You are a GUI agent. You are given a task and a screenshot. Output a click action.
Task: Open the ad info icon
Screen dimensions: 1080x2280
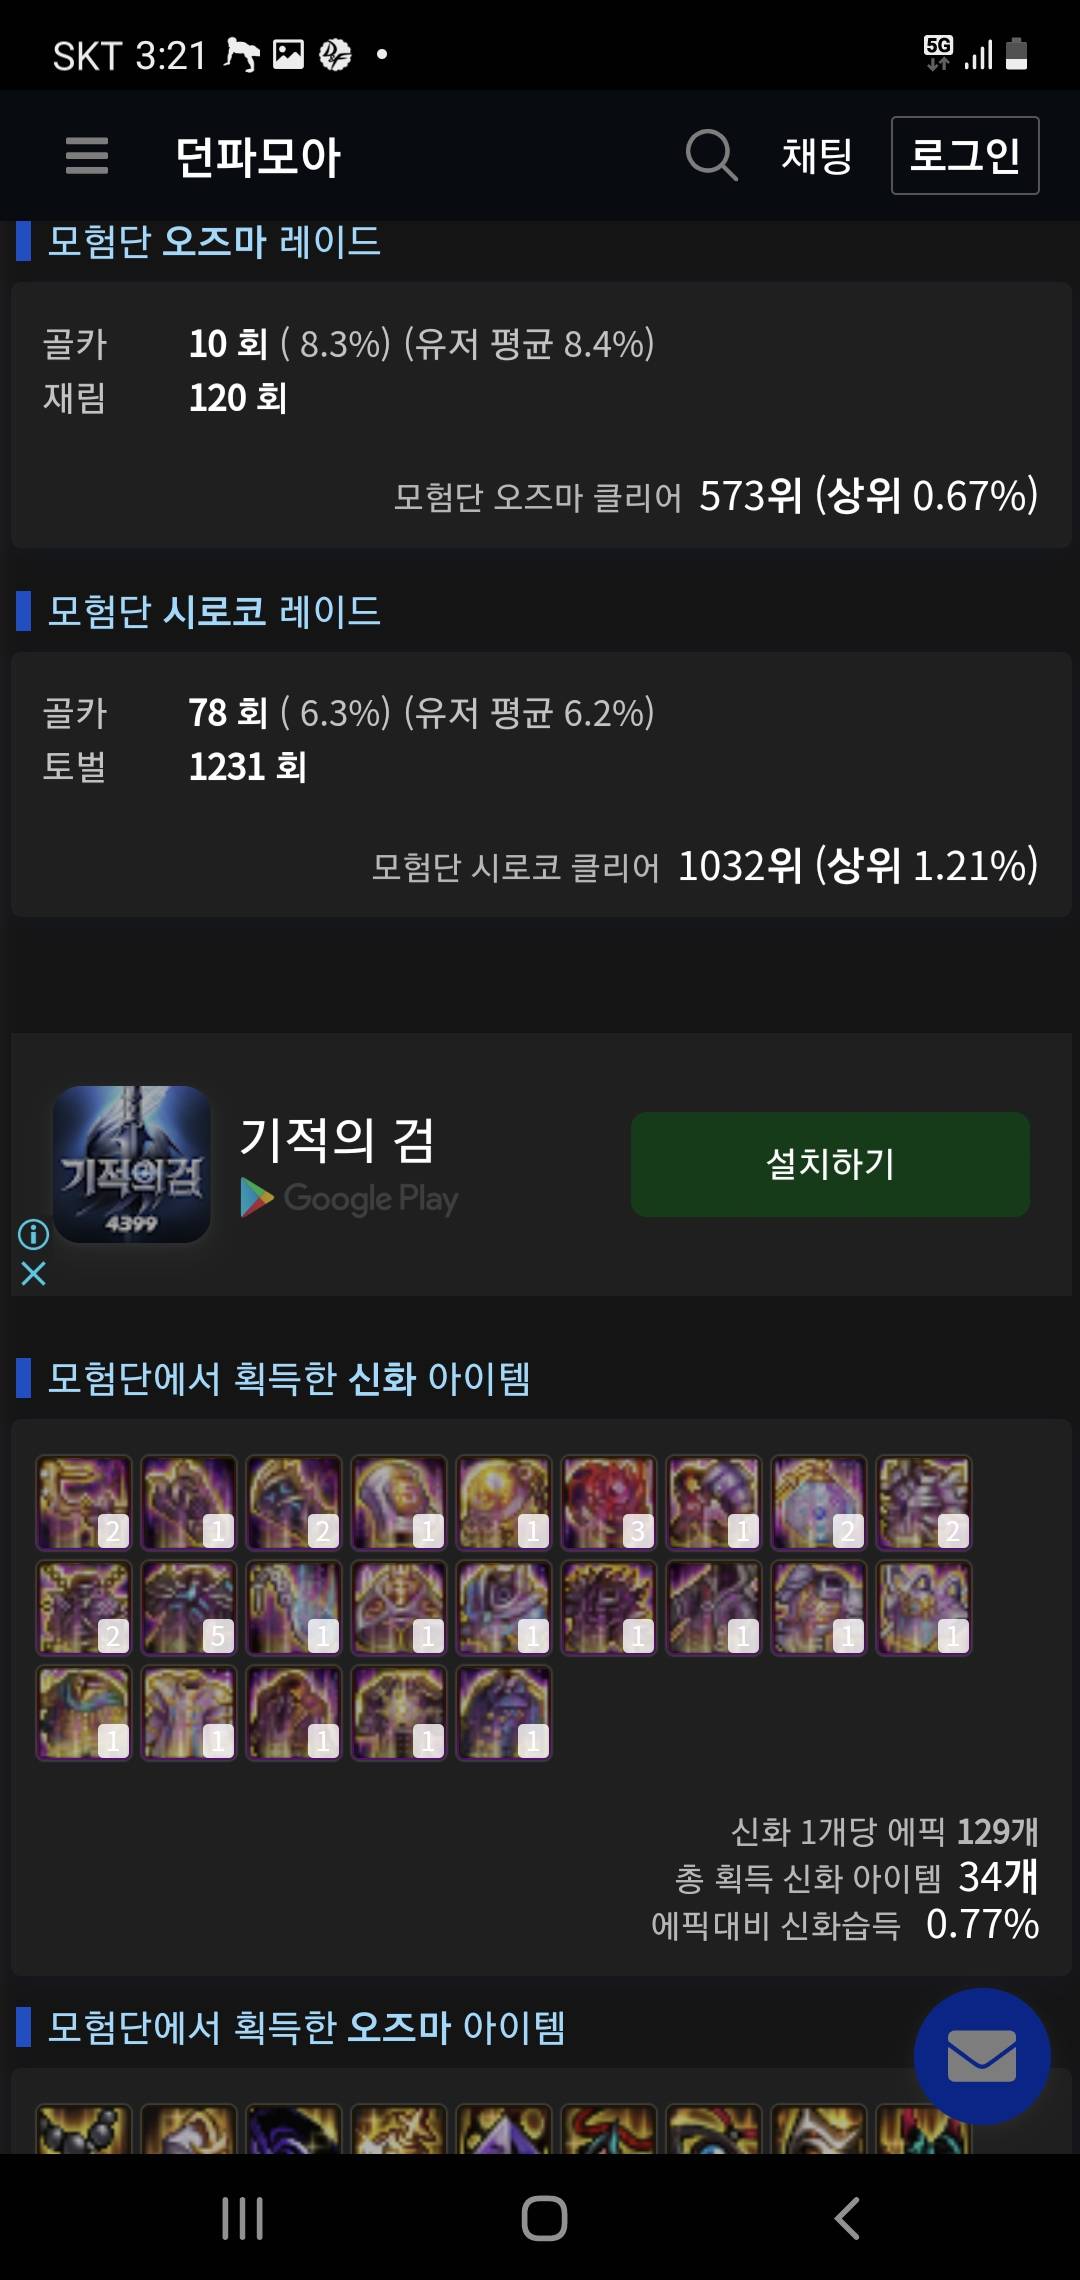click(x=33, y=1234)
